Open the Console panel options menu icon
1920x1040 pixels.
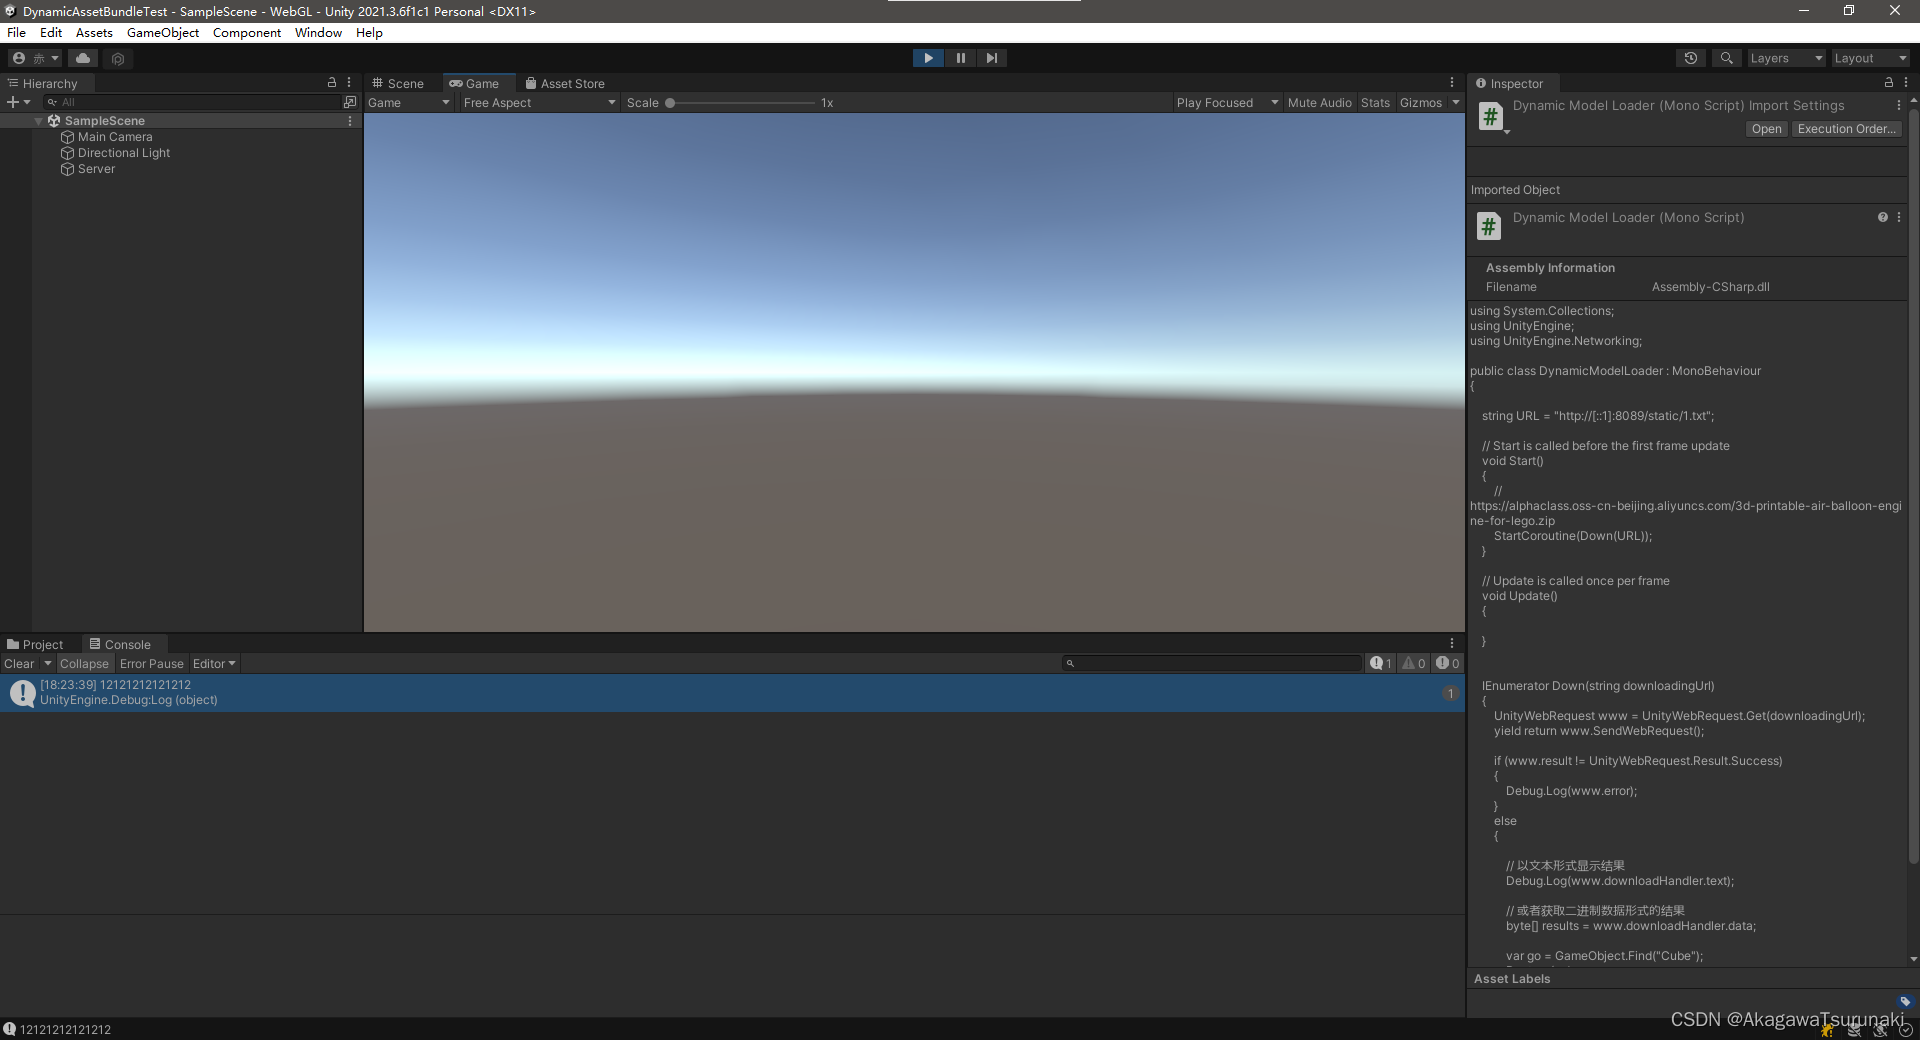[1453, 643]
